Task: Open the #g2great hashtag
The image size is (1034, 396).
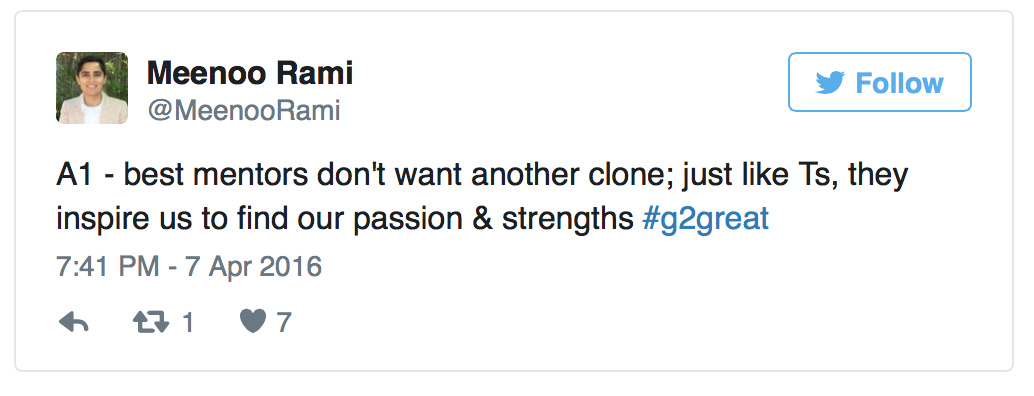Action: (706, 219)
